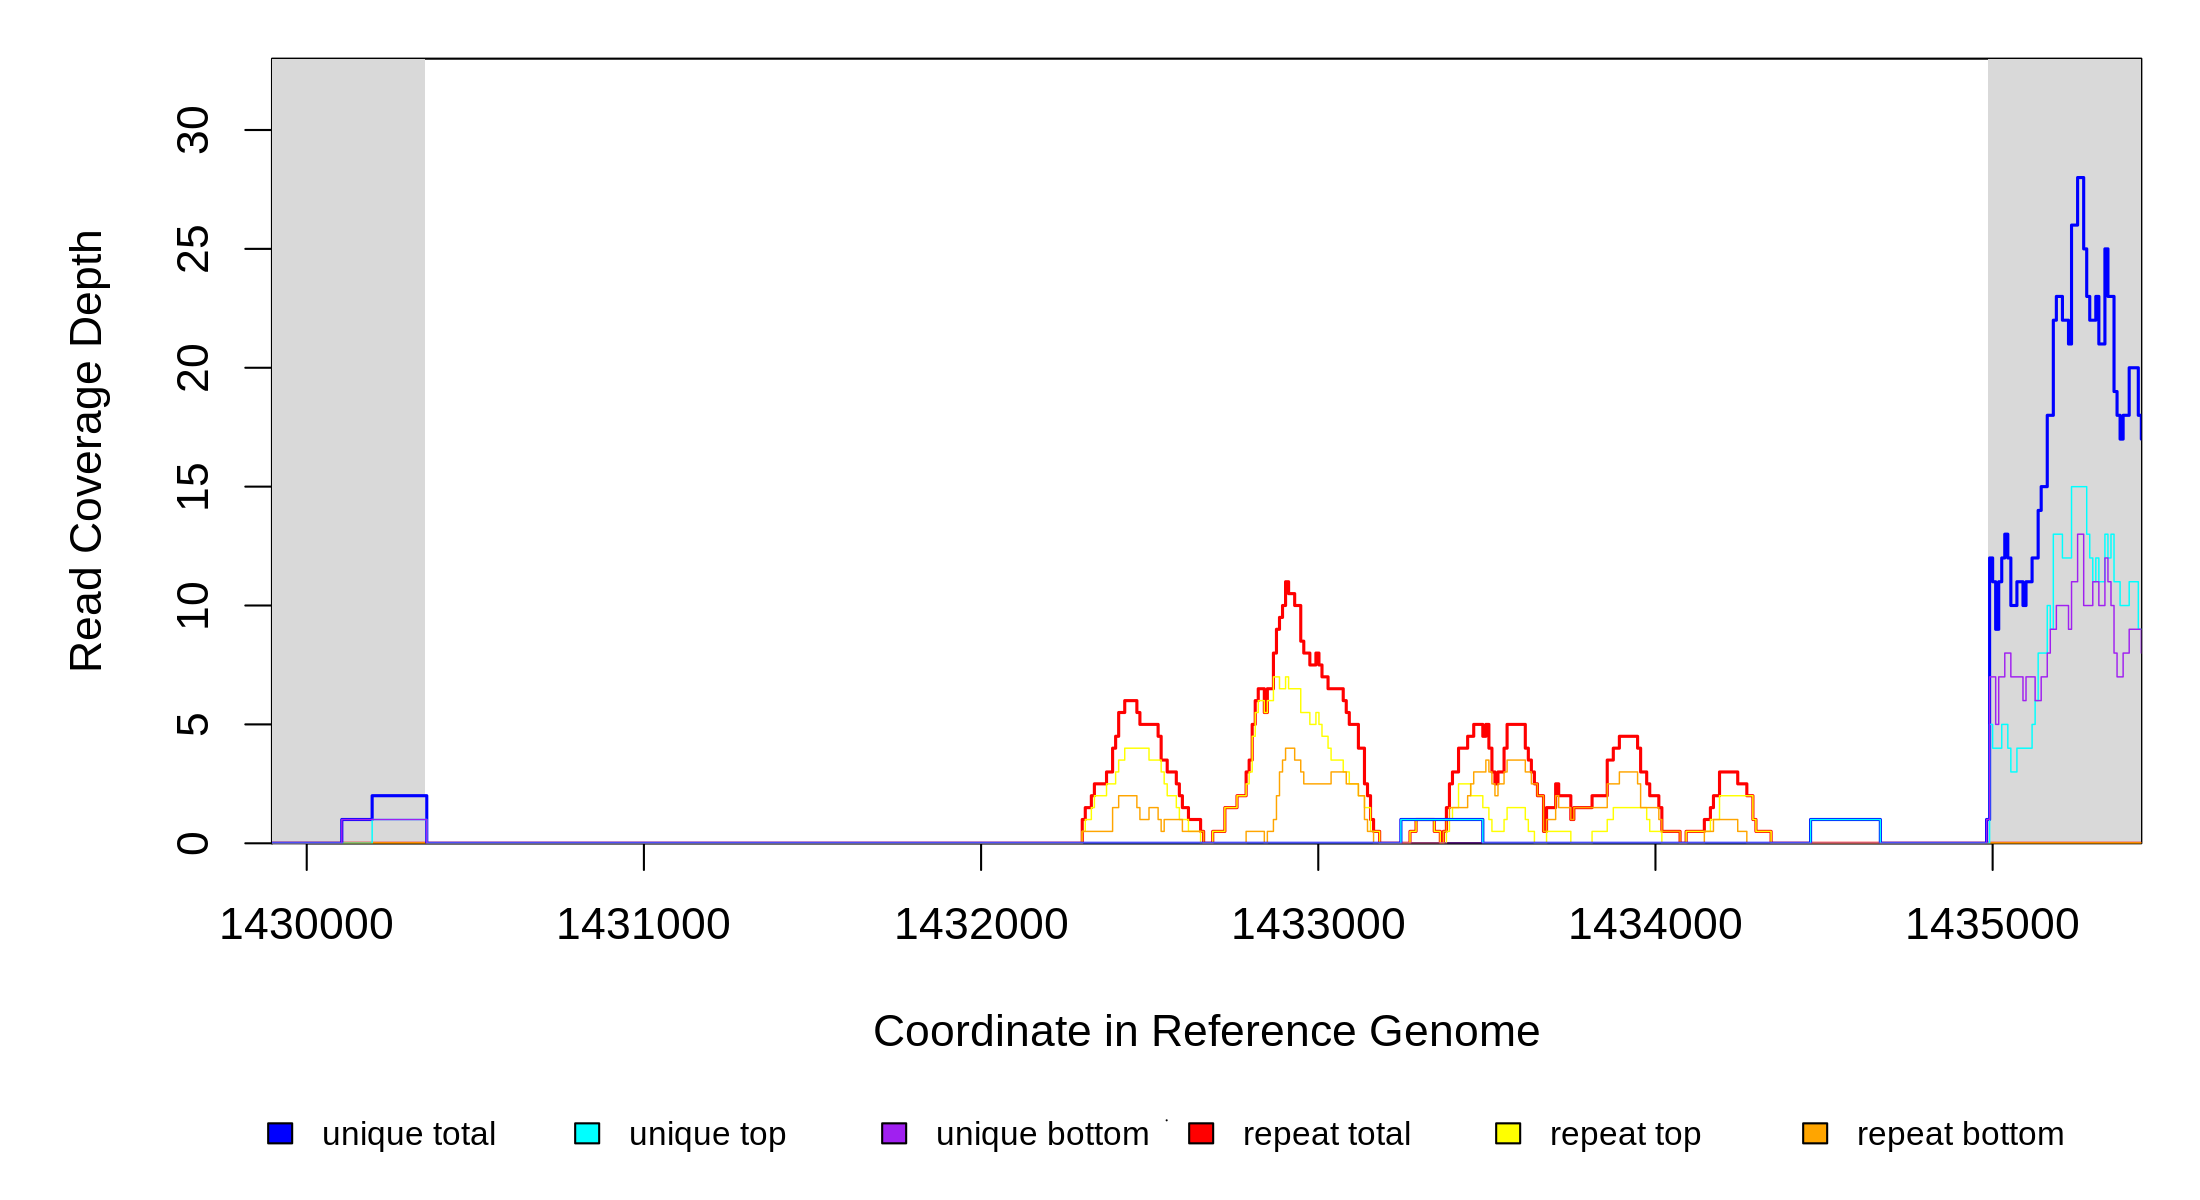Click the y-axis tick label 30
The width and height of the screenshot is (2200, 1200).
point(193,130)
